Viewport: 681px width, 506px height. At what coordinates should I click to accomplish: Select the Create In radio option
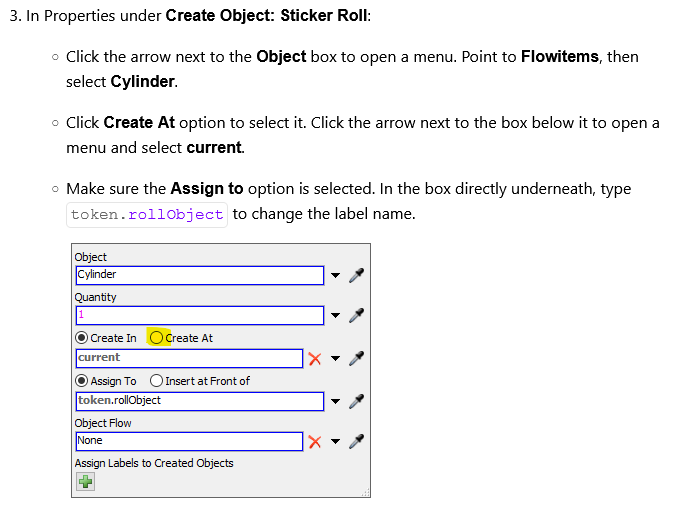tap(82, 338)
